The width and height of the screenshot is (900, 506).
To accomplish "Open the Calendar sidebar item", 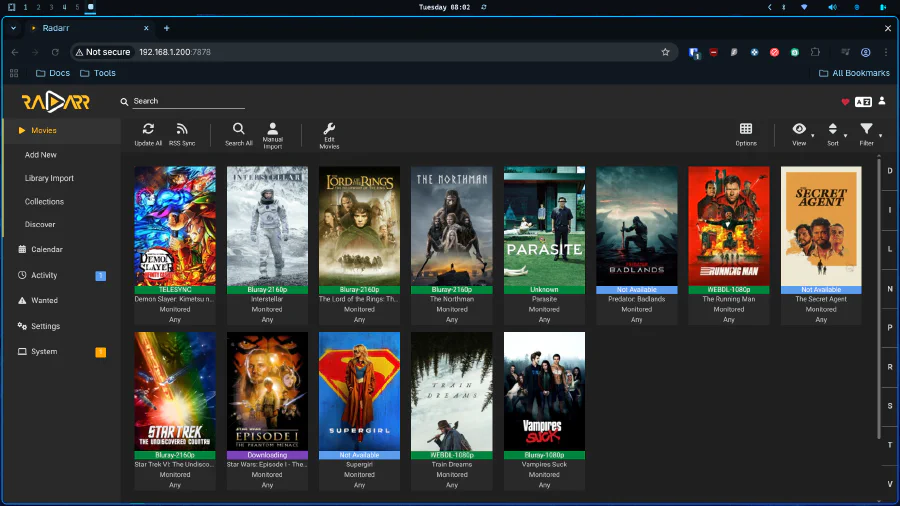I will 46,250.
